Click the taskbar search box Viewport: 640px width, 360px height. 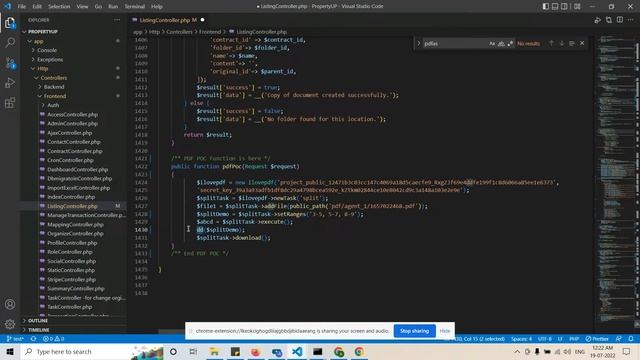[x=92, y=351]
